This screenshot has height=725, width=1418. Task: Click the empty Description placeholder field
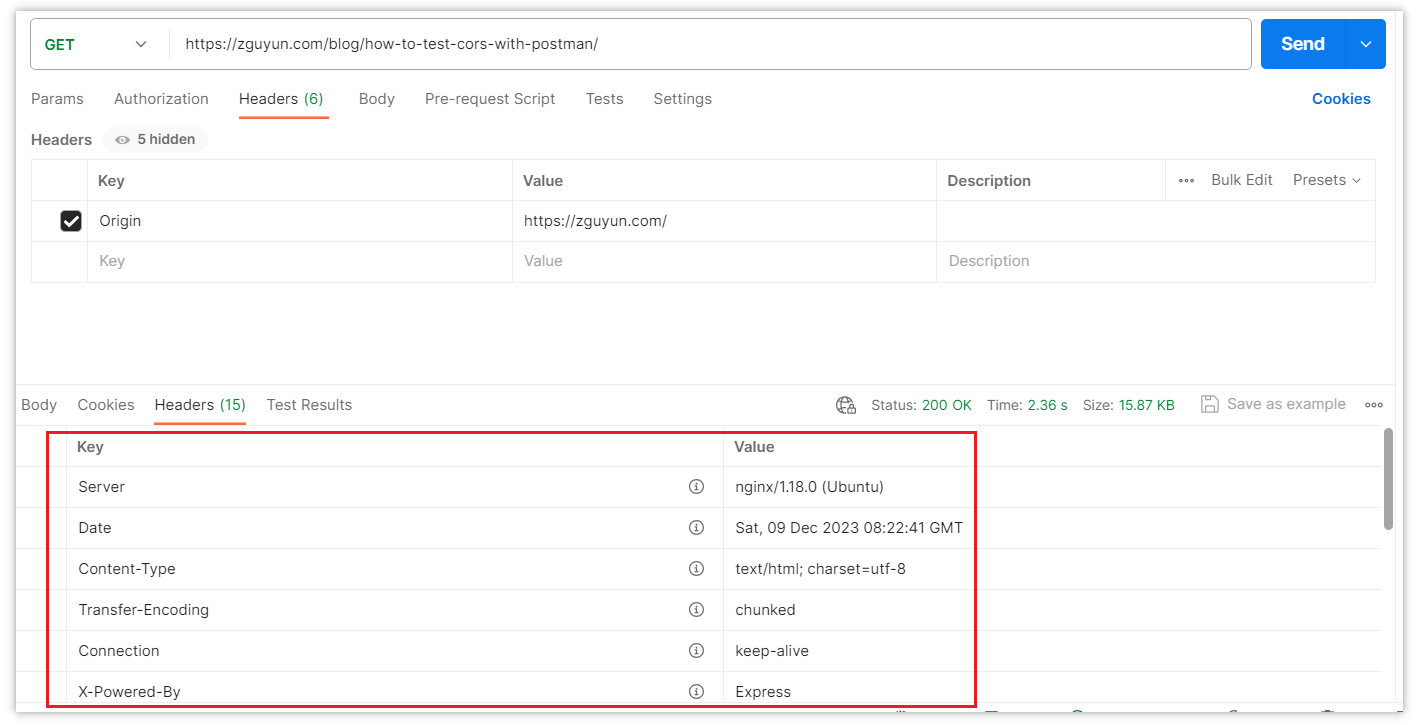[x=1156, y=261]
